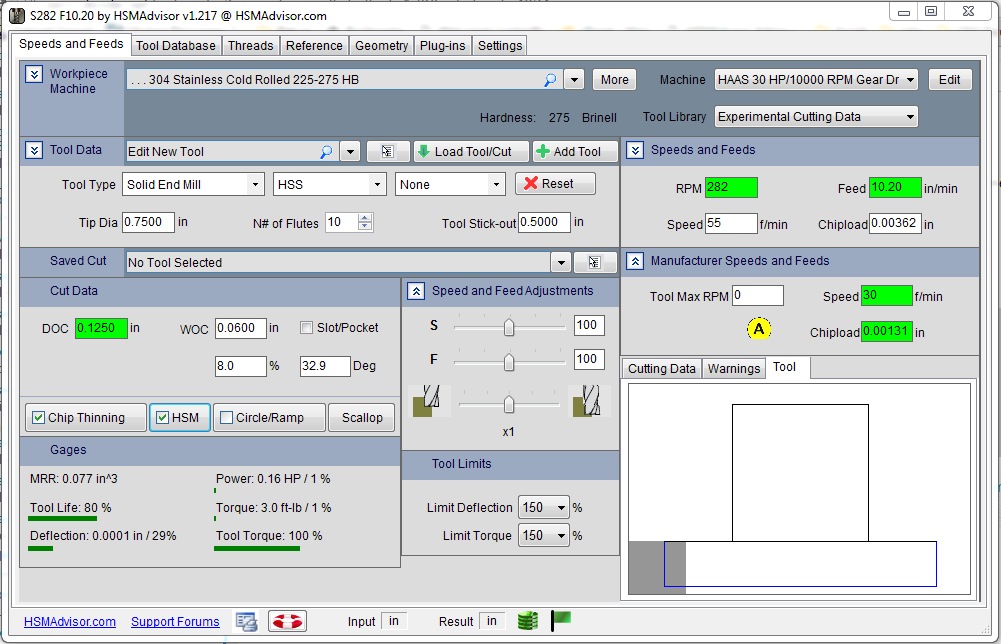Open the Support Forums link
Screen dimensions: 1001x644
tap(175, 622)
